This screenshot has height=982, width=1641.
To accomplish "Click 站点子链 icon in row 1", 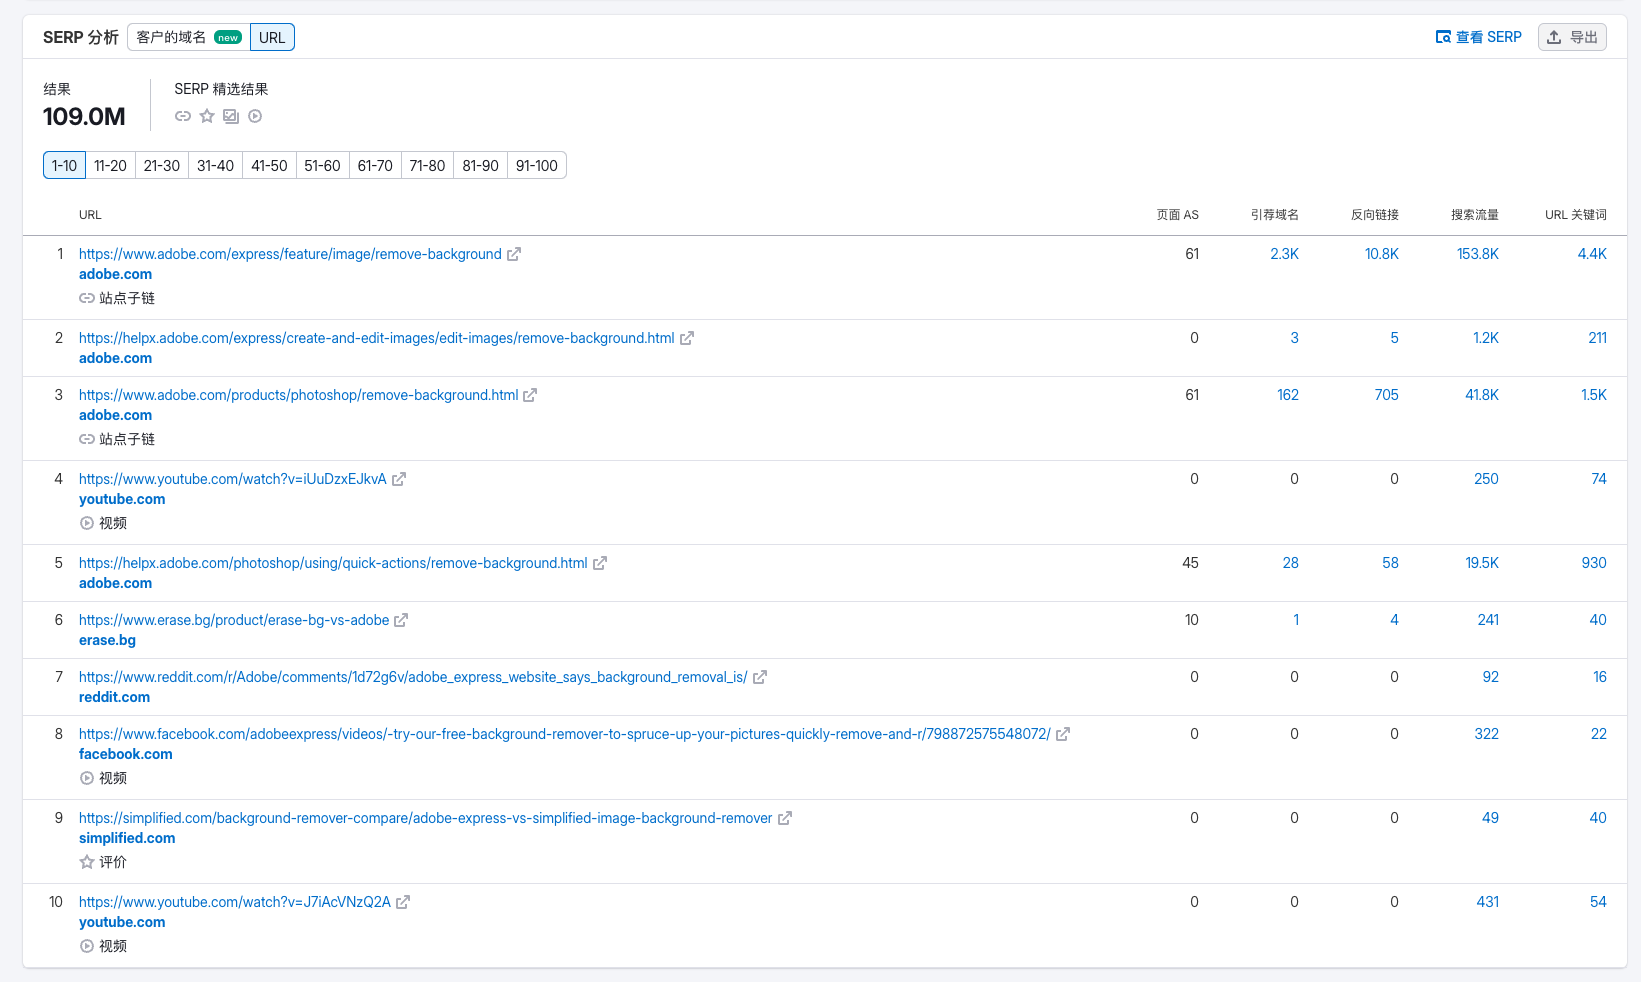I will [x=87, y=298].
